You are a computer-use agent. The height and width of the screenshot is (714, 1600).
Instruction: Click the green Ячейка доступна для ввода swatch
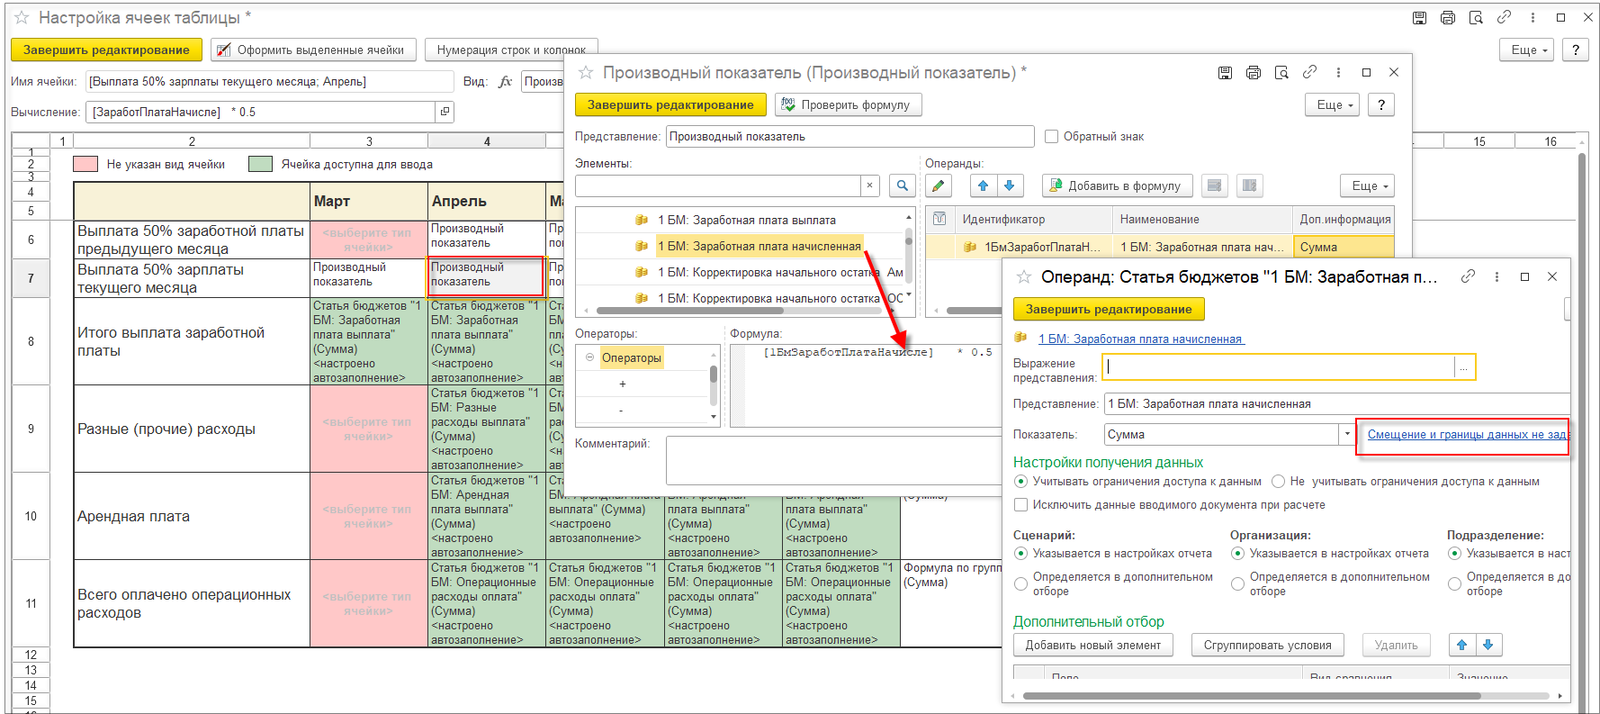pos(260,164)
